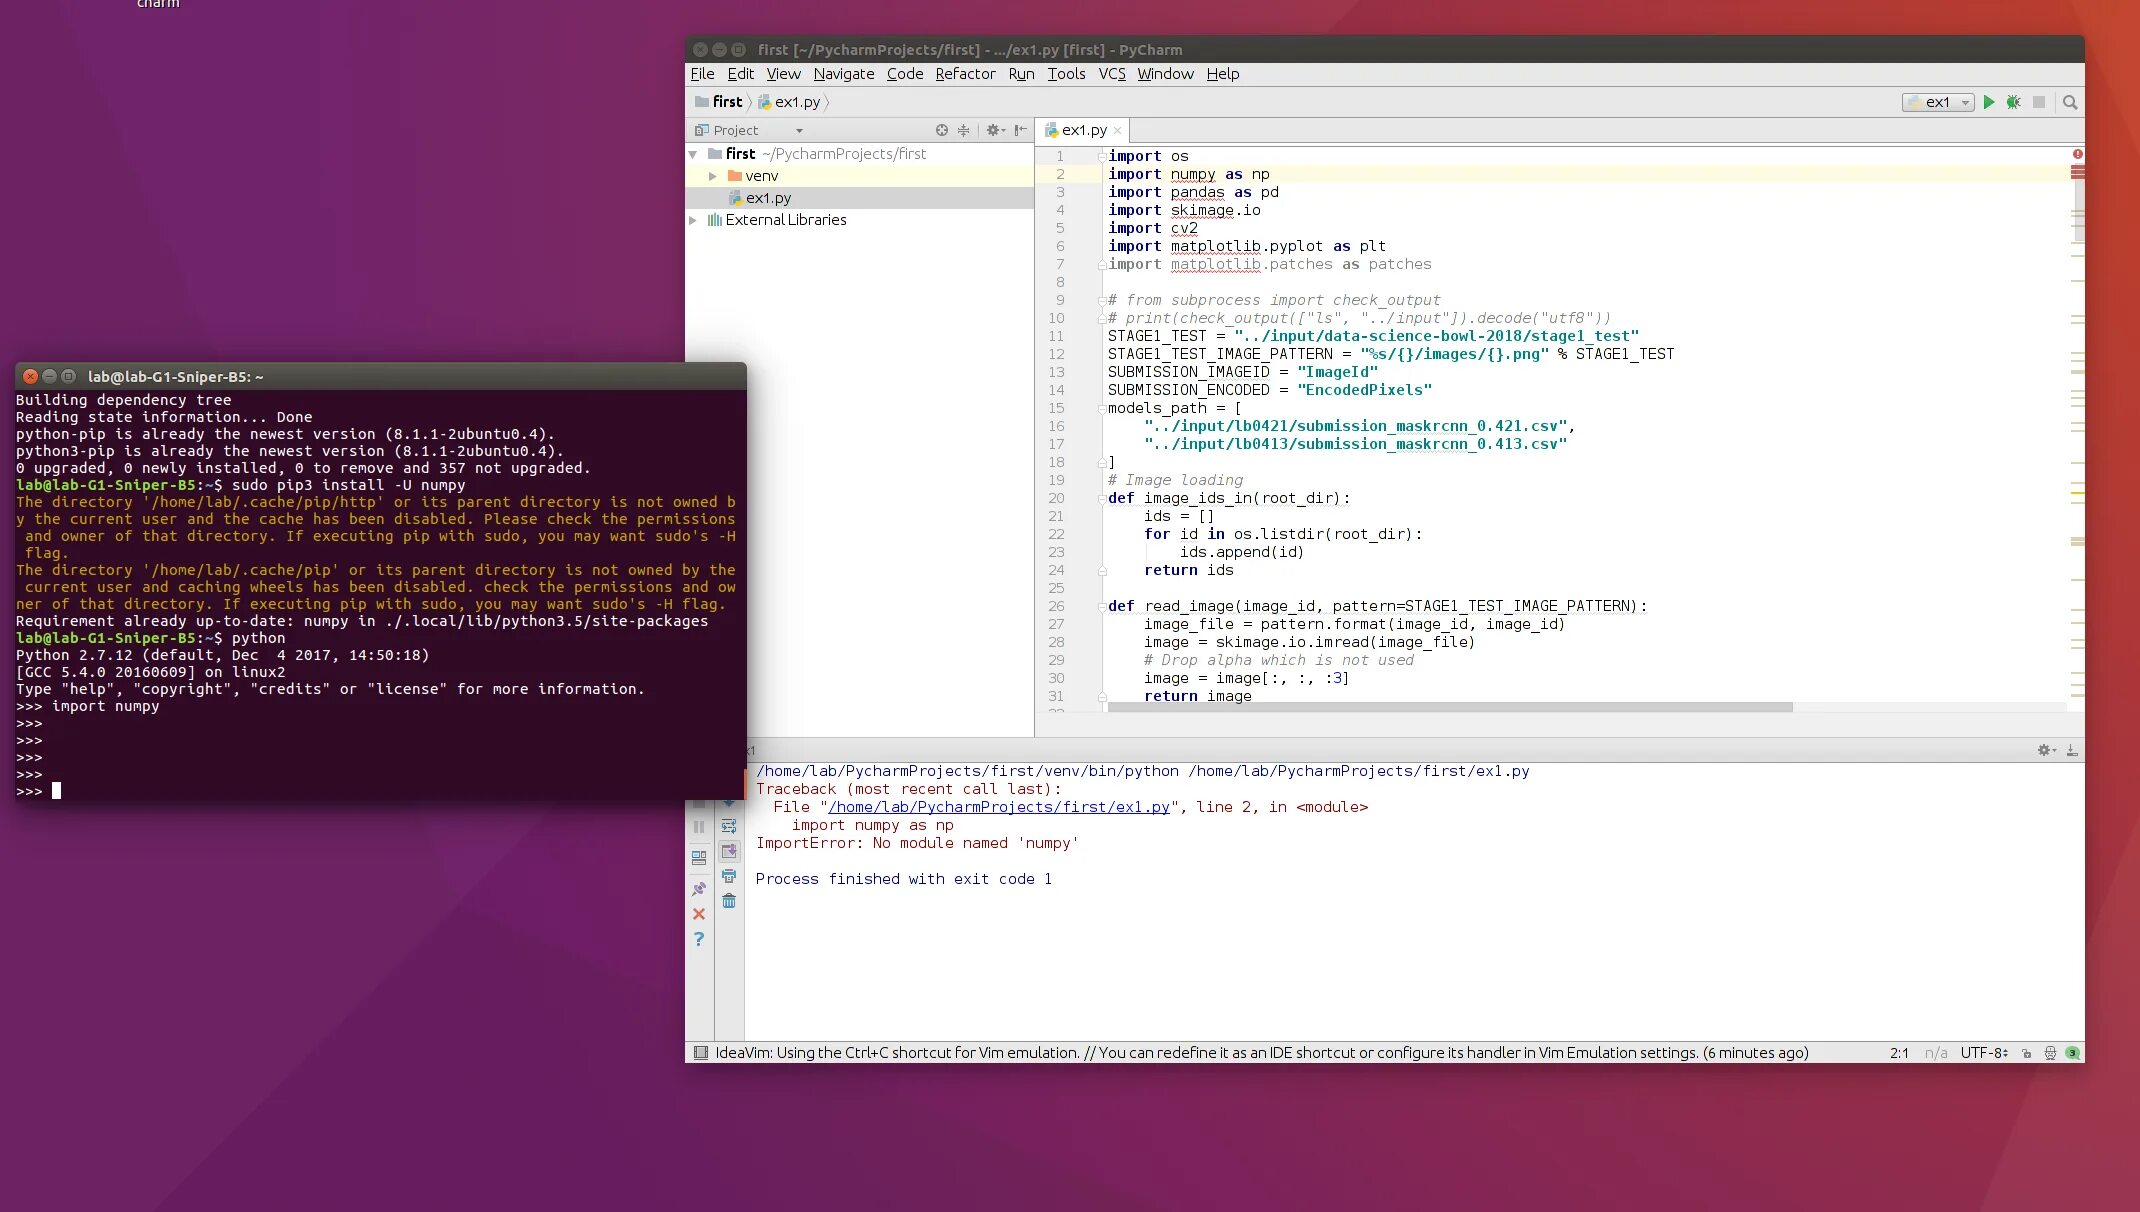Expand External Libraries node
Viewport: 2140px width, 1212px height.
point(692,220)
